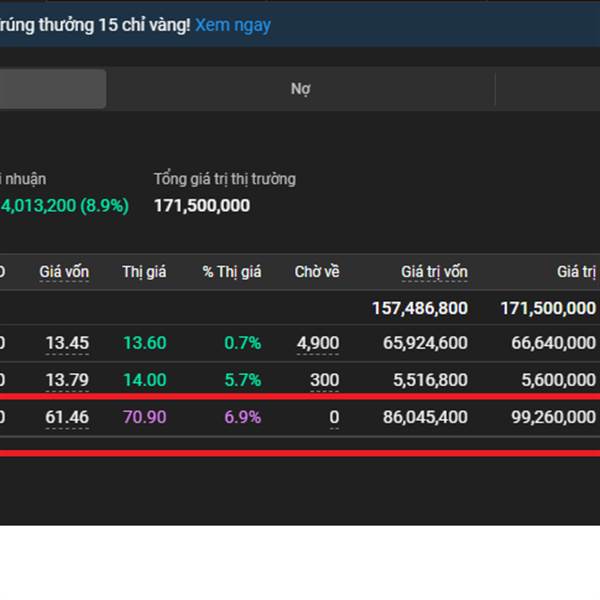This screenshot has height=600, width=600.
Task: Select the highlighted tab left of Nợ
Action: (52, 89)
